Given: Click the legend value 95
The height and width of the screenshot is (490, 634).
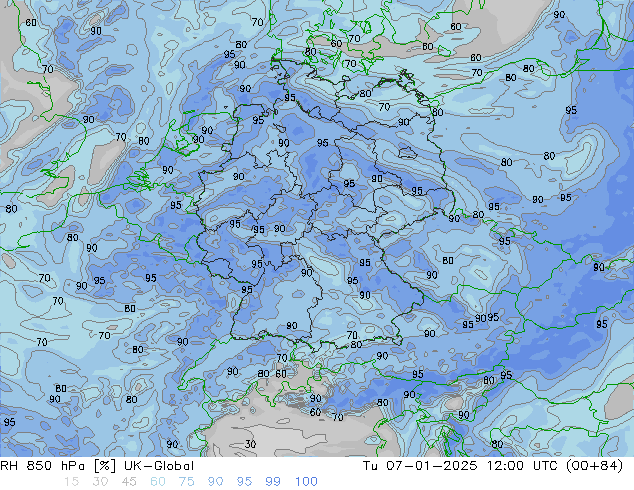Looking at the screenshot, I should 244,482.
